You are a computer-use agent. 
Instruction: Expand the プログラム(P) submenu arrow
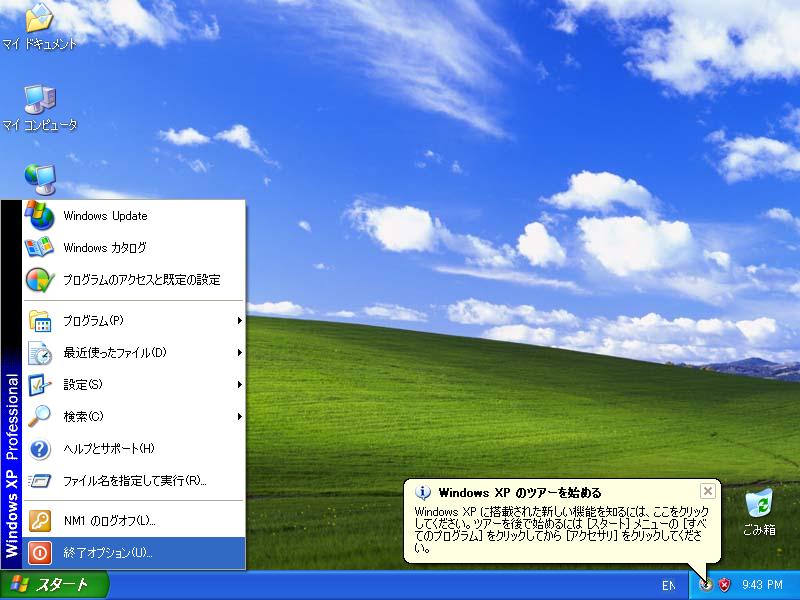239,321
